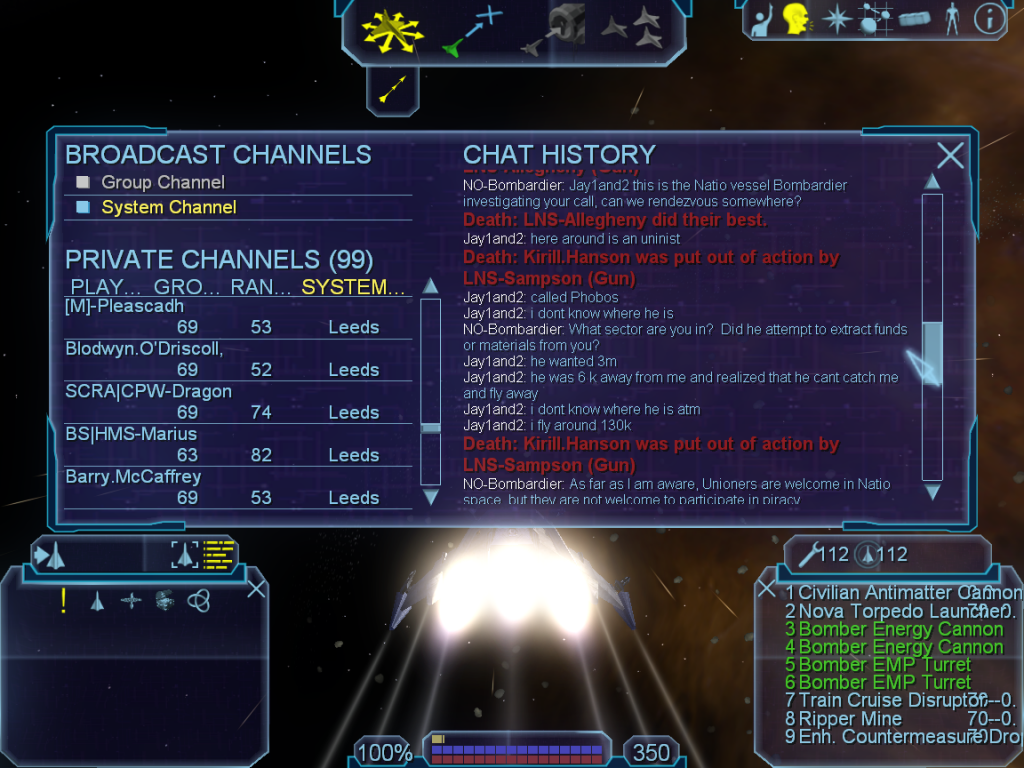Close the Chat History window

[x=950, y=156]
